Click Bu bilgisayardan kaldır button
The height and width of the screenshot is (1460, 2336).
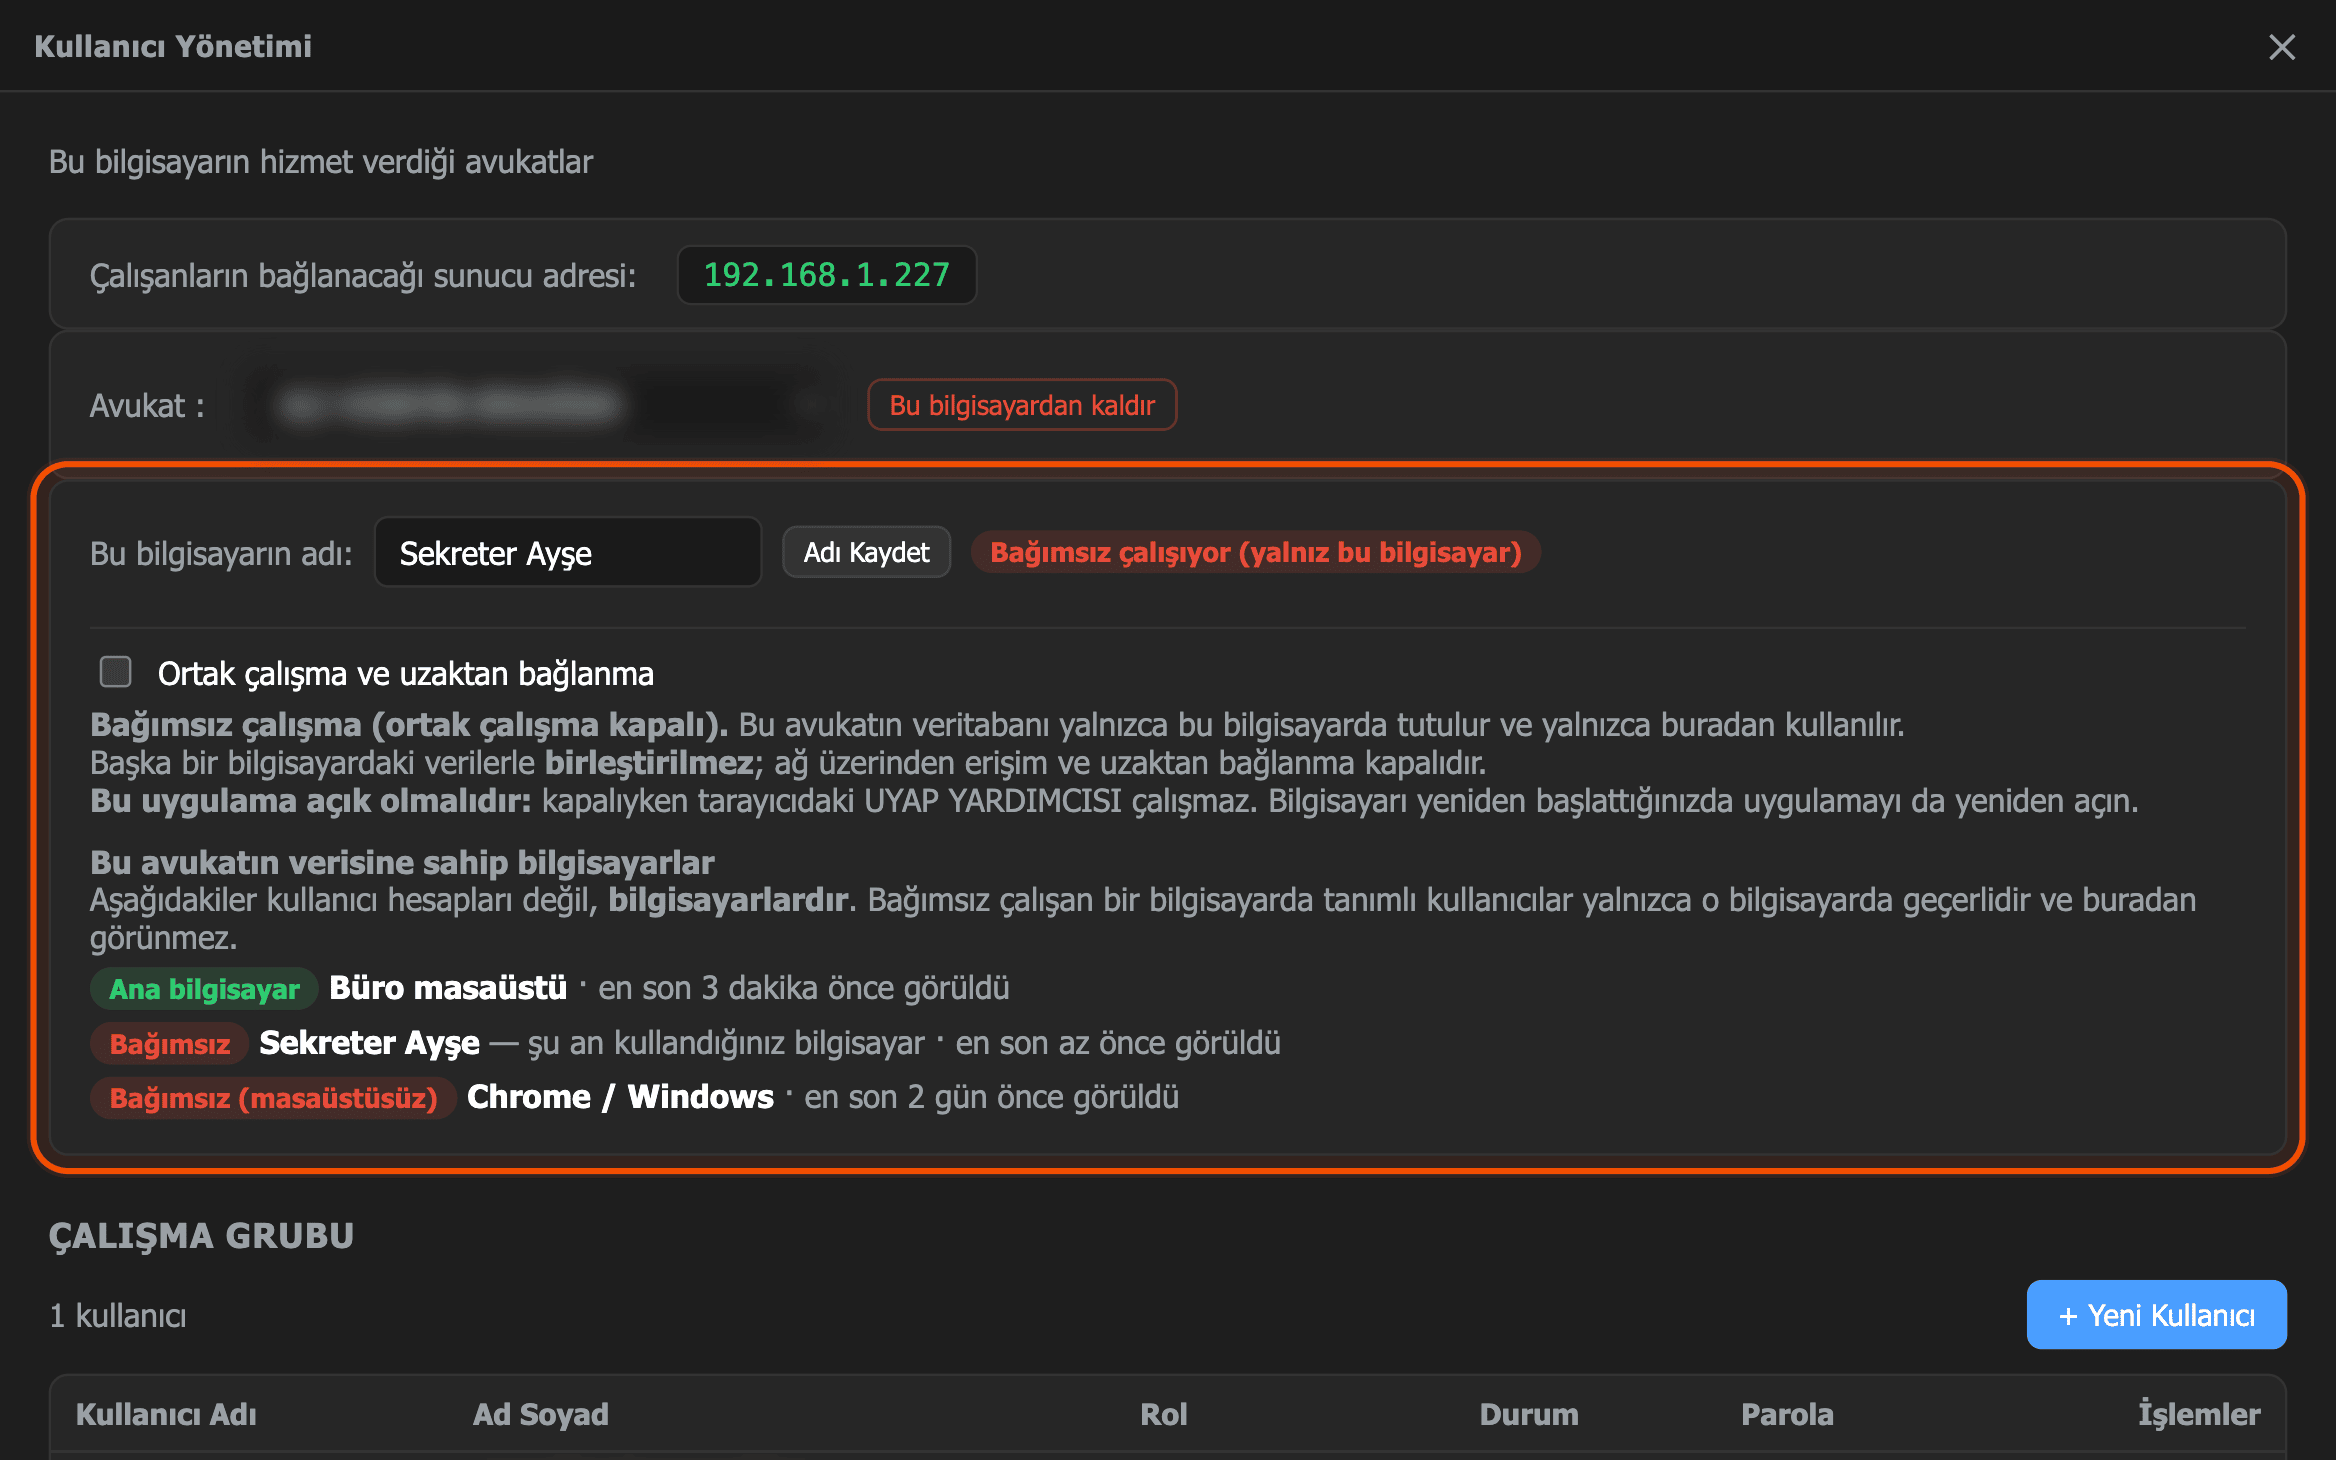[x=1022, y=405]
